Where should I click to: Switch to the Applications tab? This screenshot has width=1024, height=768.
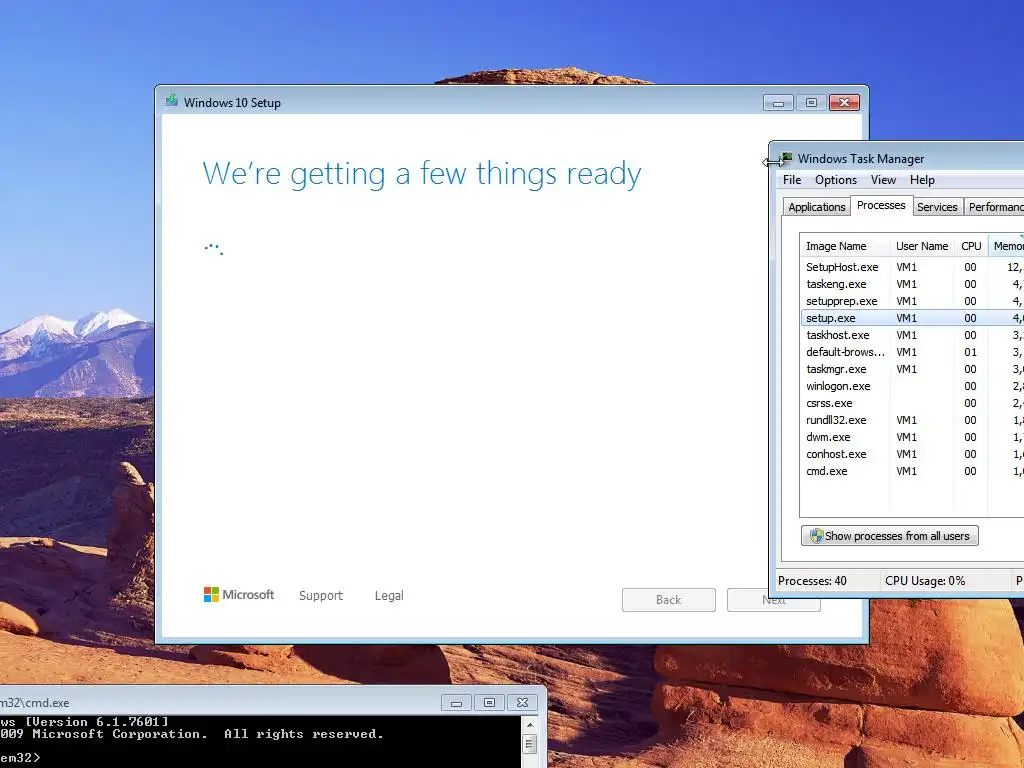[816, 207]
